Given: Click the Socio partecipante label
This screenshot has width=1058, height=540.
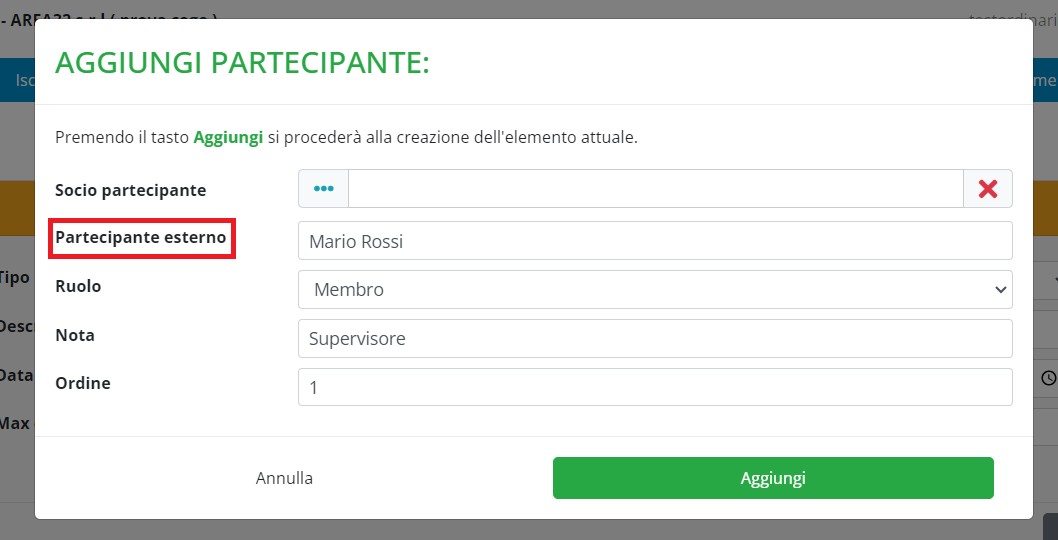Looking at the screenshot, I should [130, 190].
